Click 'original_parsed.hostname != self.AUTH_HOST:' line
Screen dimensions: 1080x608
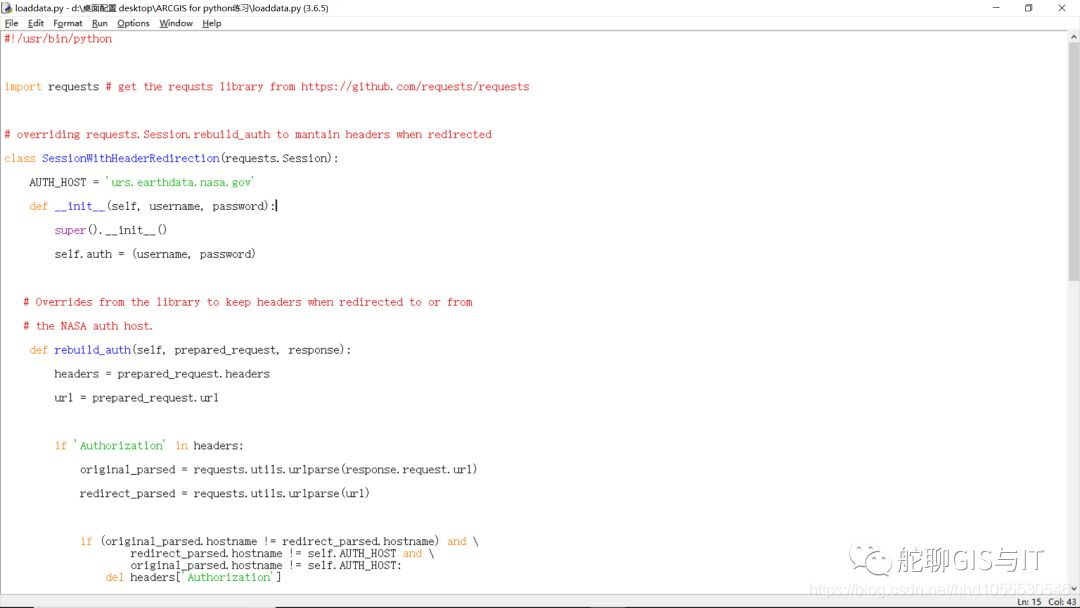[x=266, y=565]
